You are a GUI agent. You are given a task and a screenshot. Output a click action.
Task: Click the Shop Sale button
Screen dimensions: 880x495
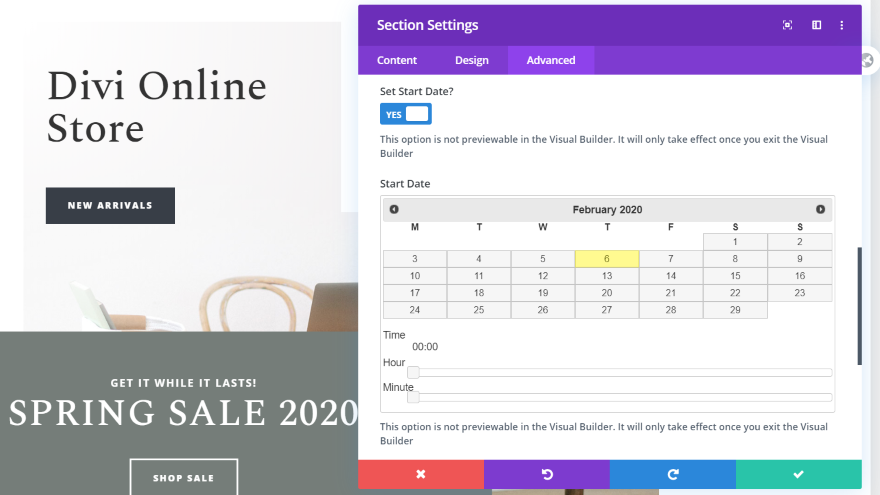[183, 478]
